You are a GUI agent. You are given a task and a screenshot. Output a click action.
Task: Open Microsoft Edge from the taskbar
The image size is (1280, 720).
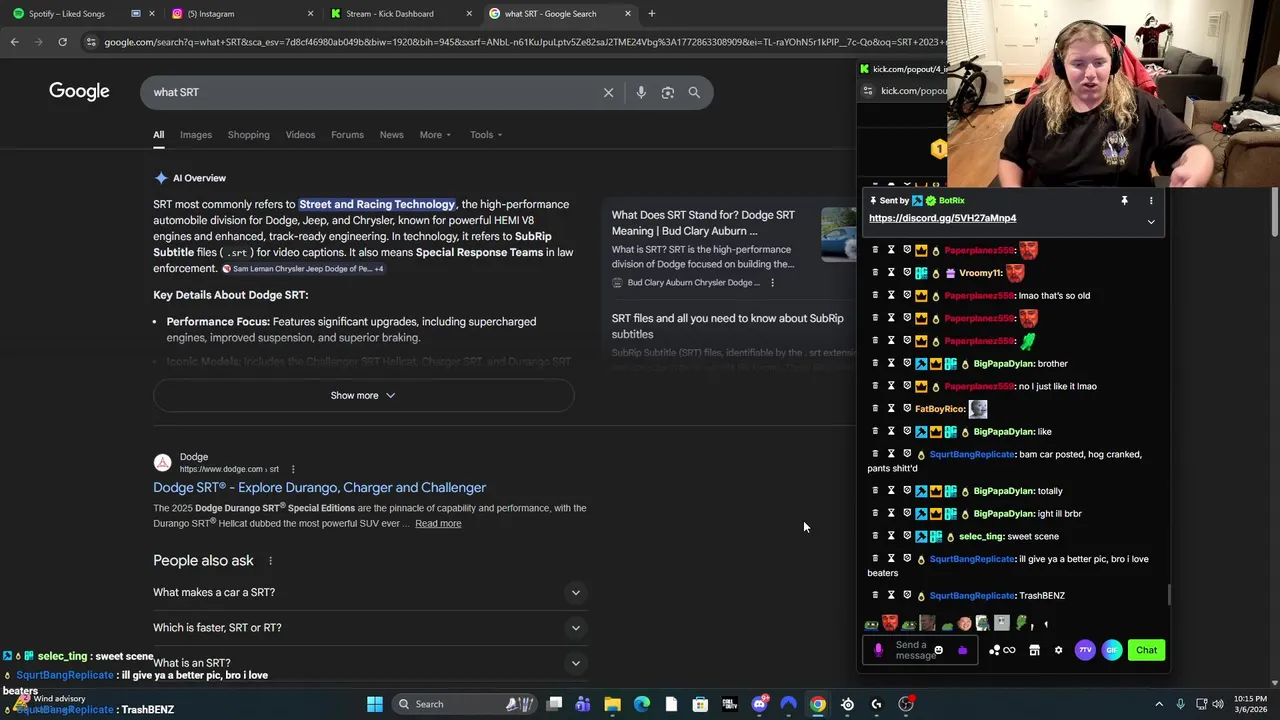642,704
